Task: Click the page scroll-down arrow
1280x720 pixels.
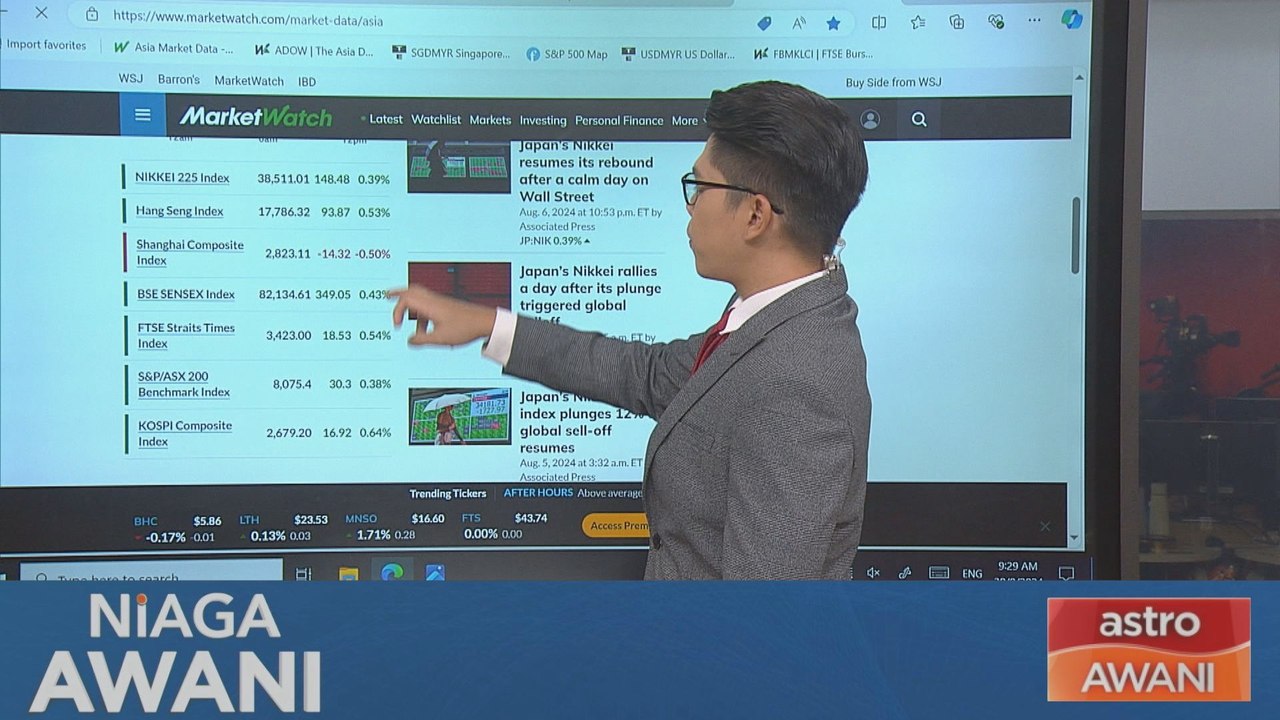Action: (x=1075, y=538)
